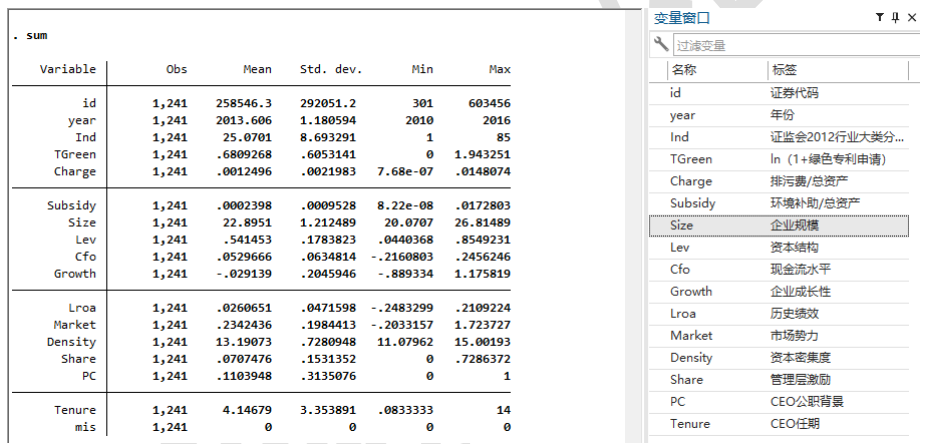
Task: Select the Charge variable in variables window
Action: click(779, 181)
